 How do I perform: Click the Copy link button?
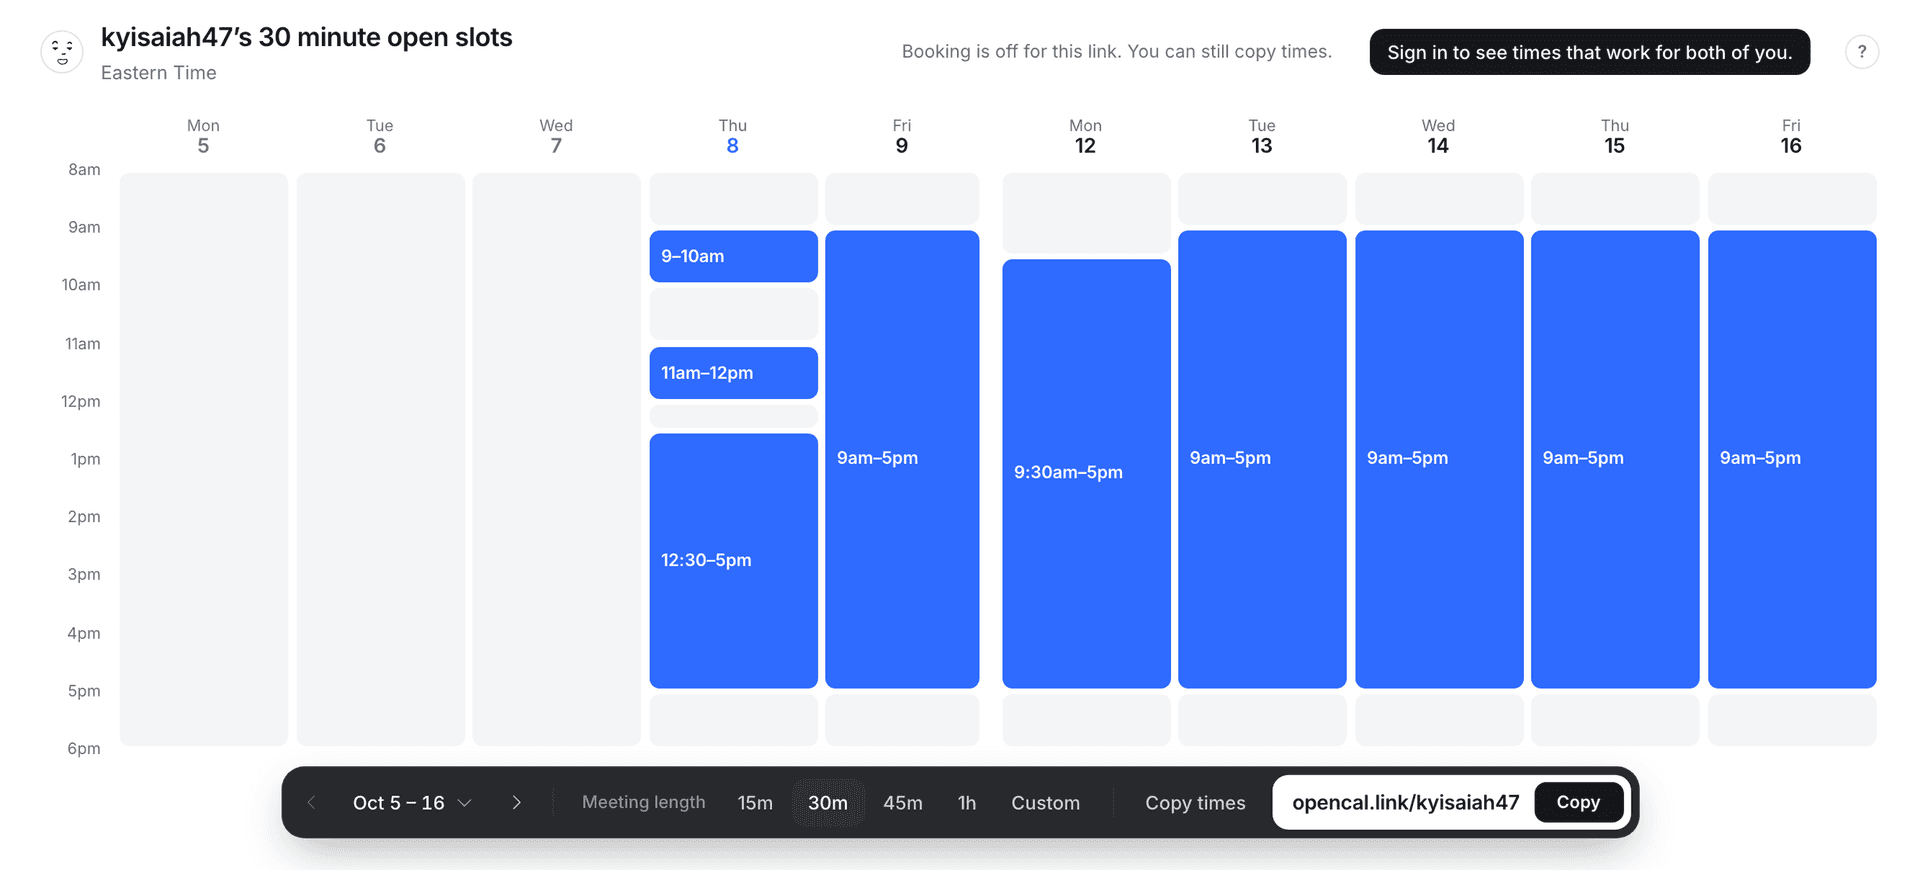point(1578,802)
